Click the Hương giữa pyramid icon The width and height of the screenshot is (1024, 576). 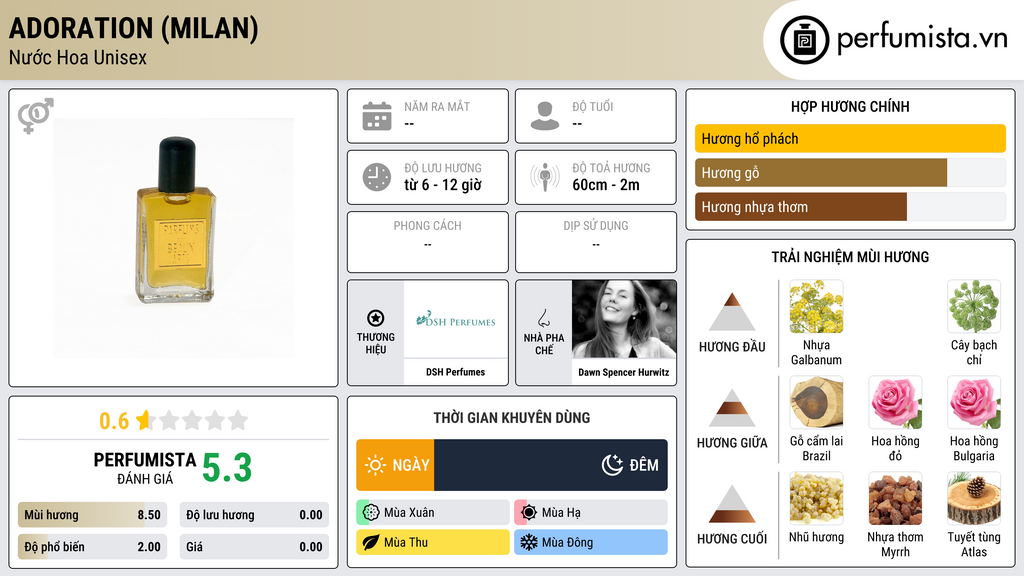point(732,408)
